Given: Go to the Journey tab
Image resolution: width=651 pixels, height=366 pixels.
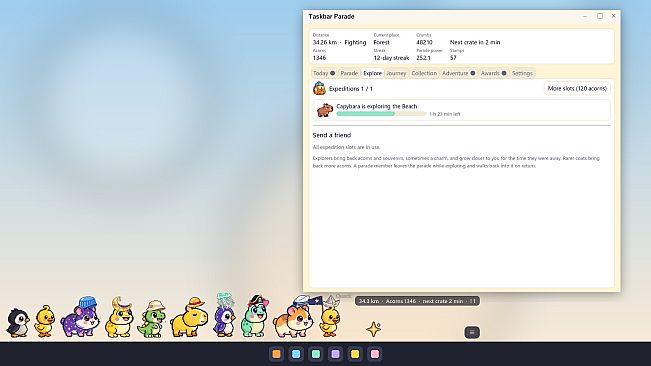Looking at the screenshot, I should [396, 73].
